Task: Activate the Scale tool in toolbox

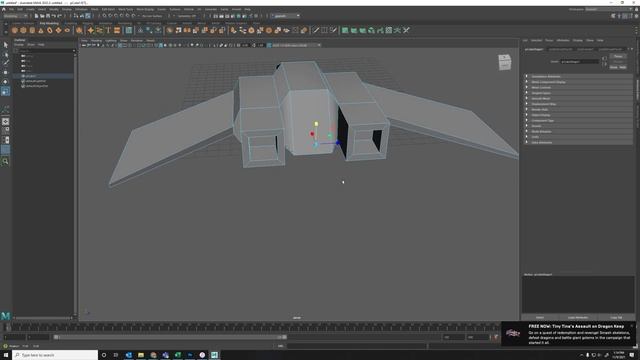Action: click(5, 92)
